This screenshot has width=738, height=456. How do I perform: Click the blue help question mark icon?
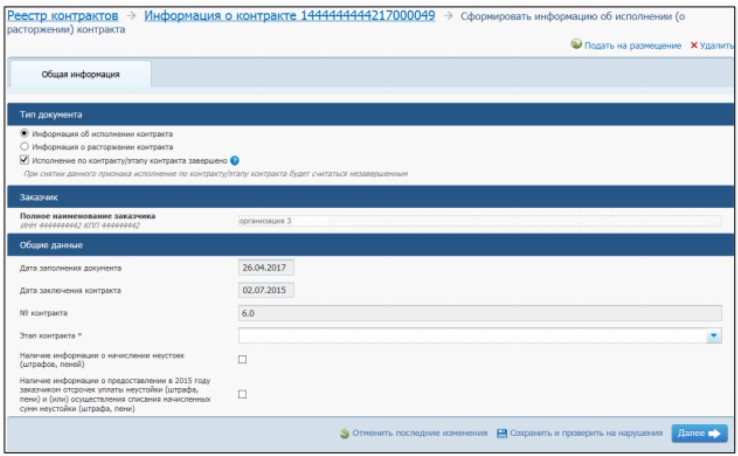[234, 159]
